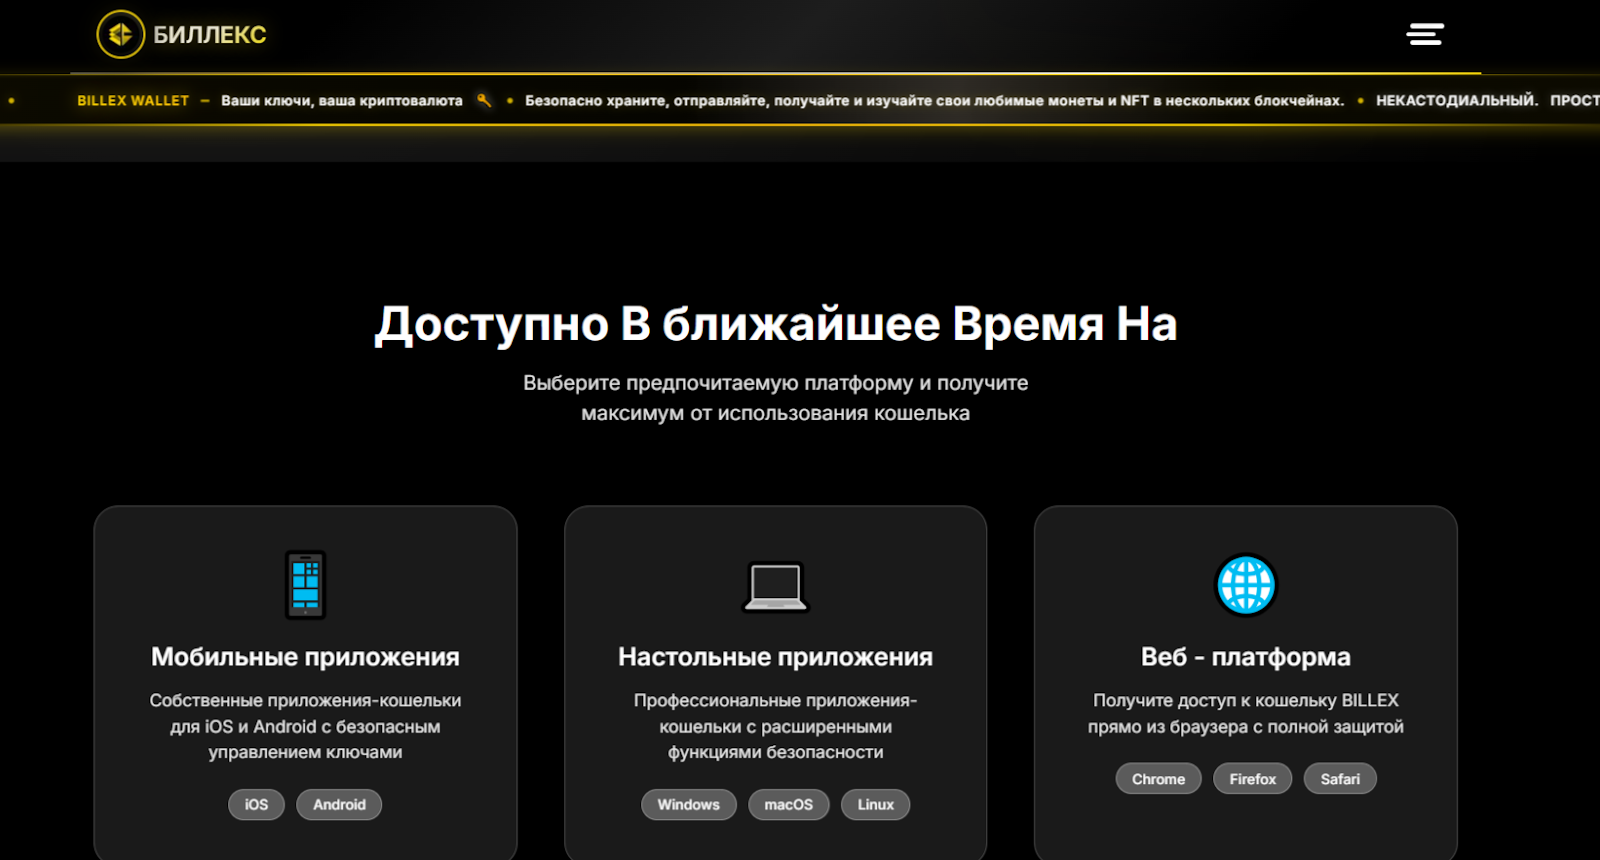
Task: Click the БИЛЛЕКС brand name
Action: pos(210,35)
